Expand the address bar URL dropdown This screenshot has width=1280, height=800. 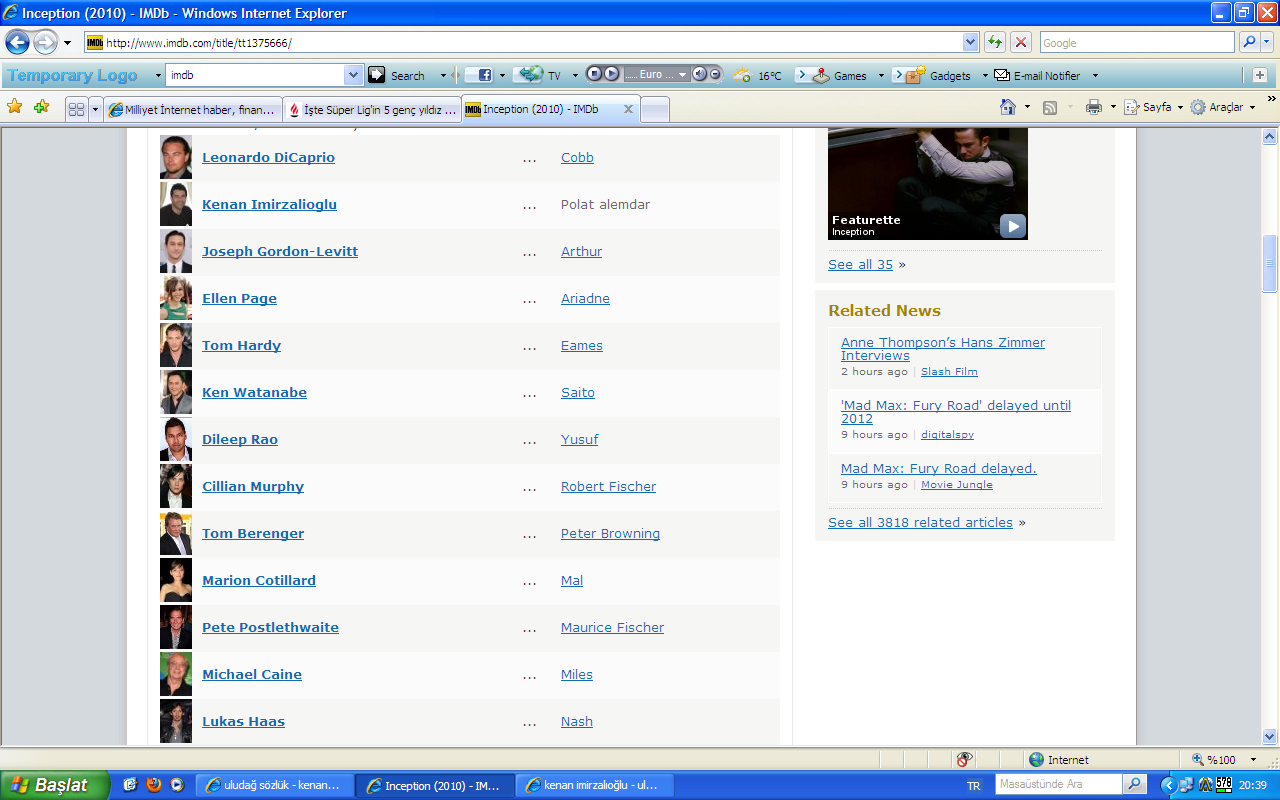tap(970, 42)
